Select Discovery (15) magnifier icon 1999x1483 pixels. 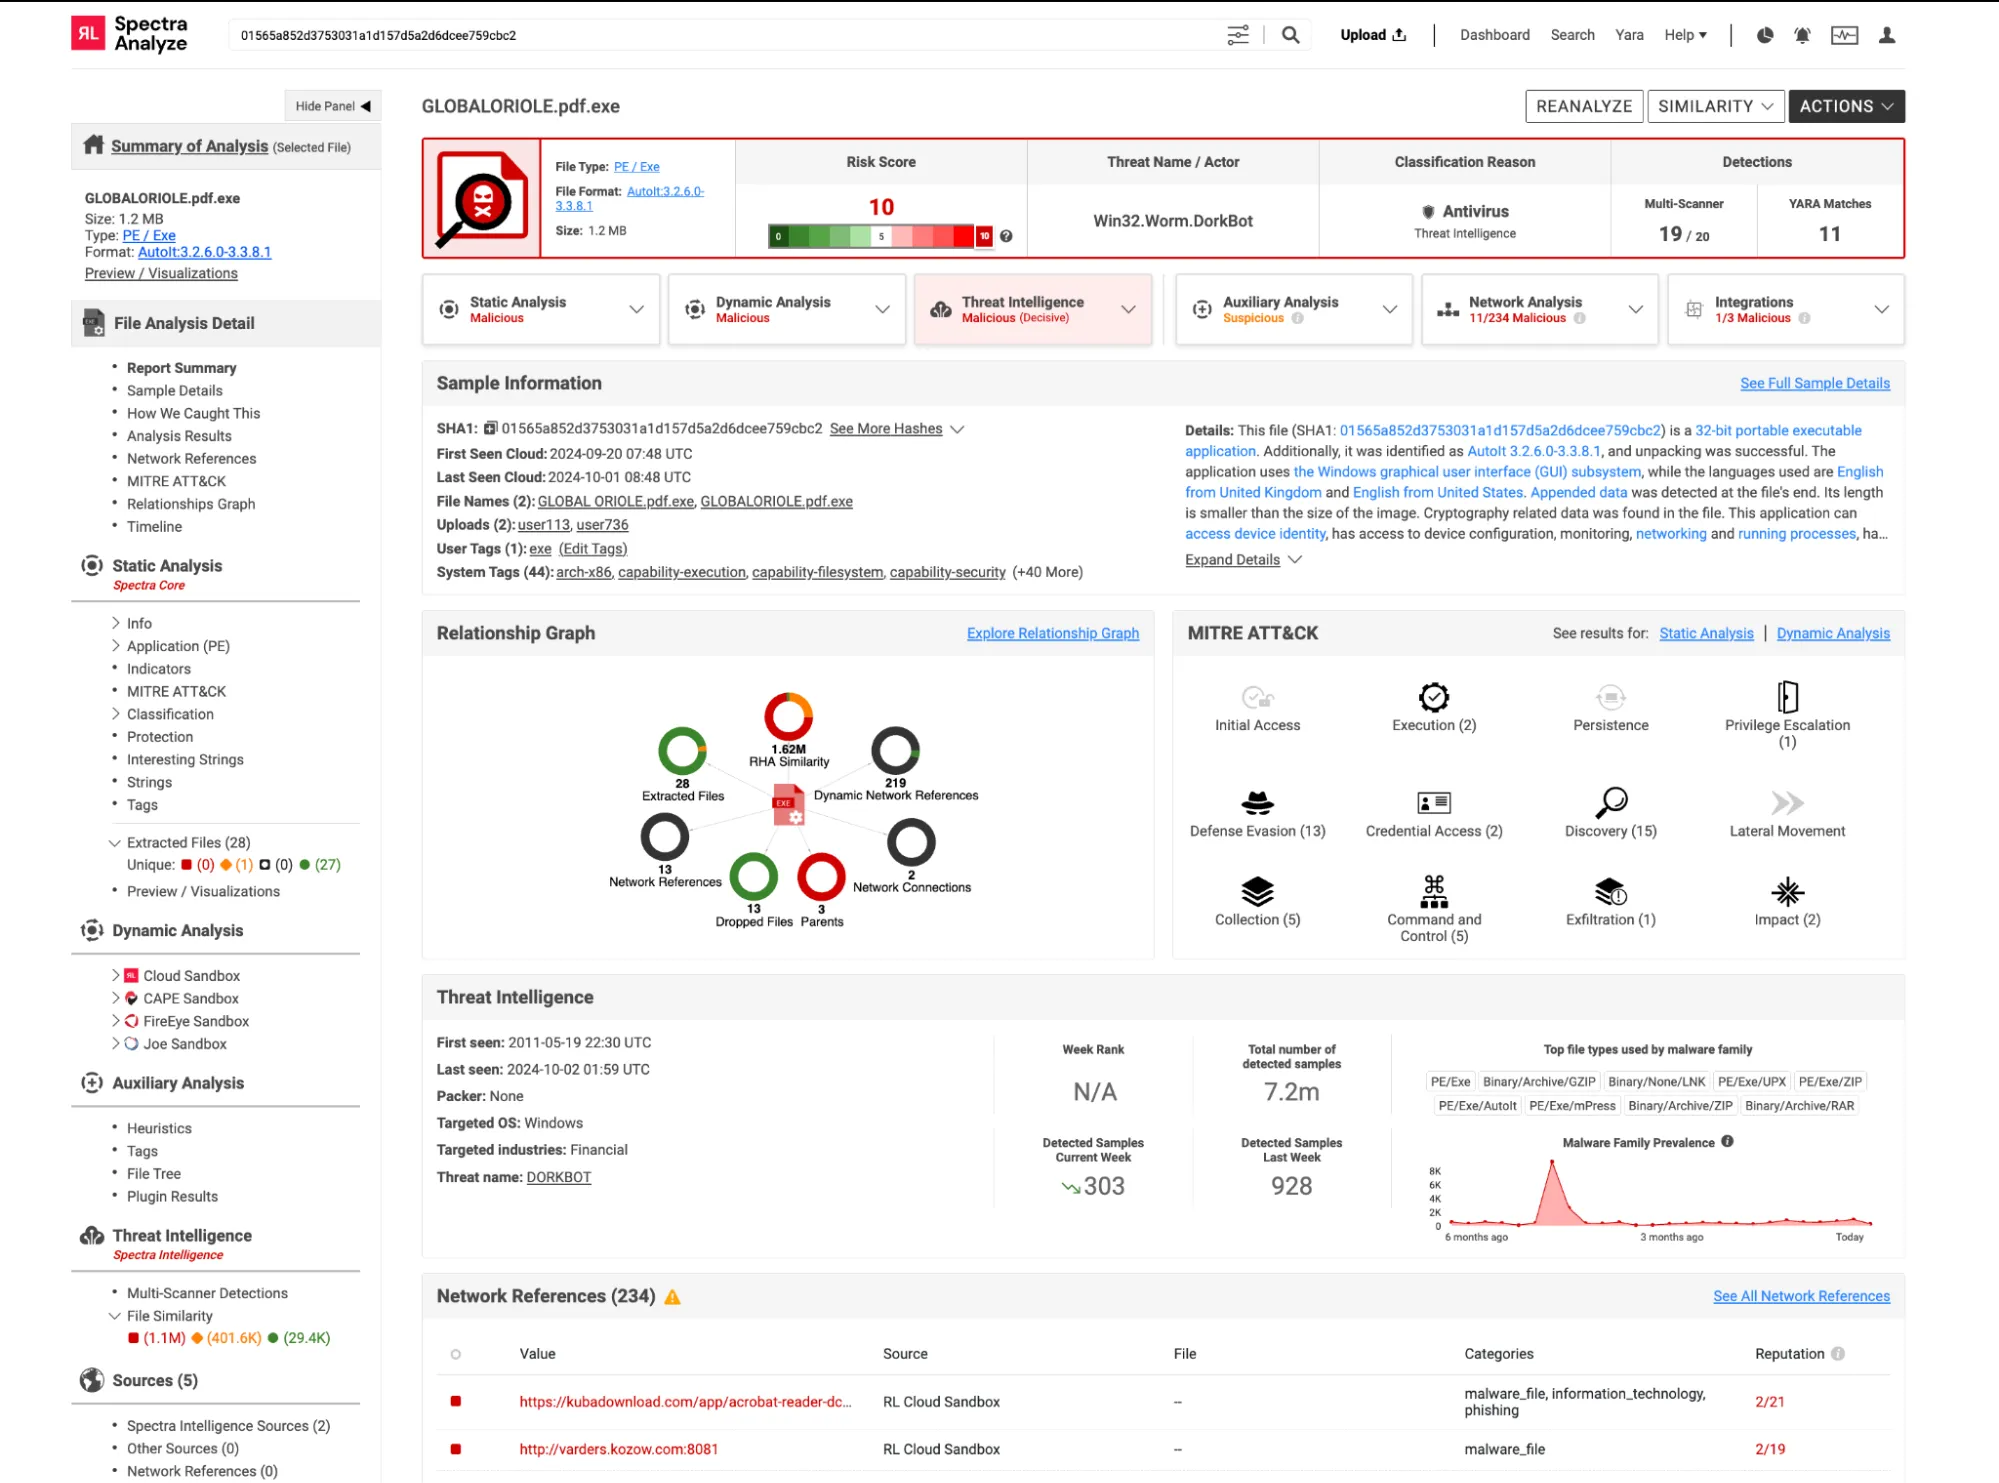point(1610,802)
